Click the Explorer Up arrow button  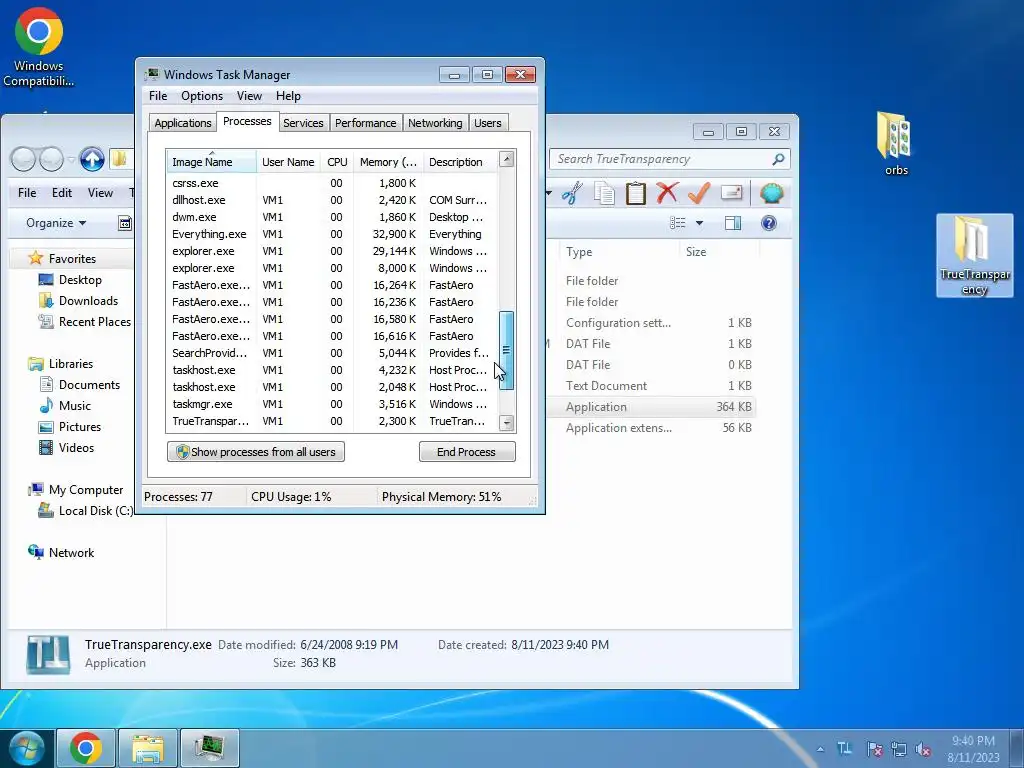92,159
